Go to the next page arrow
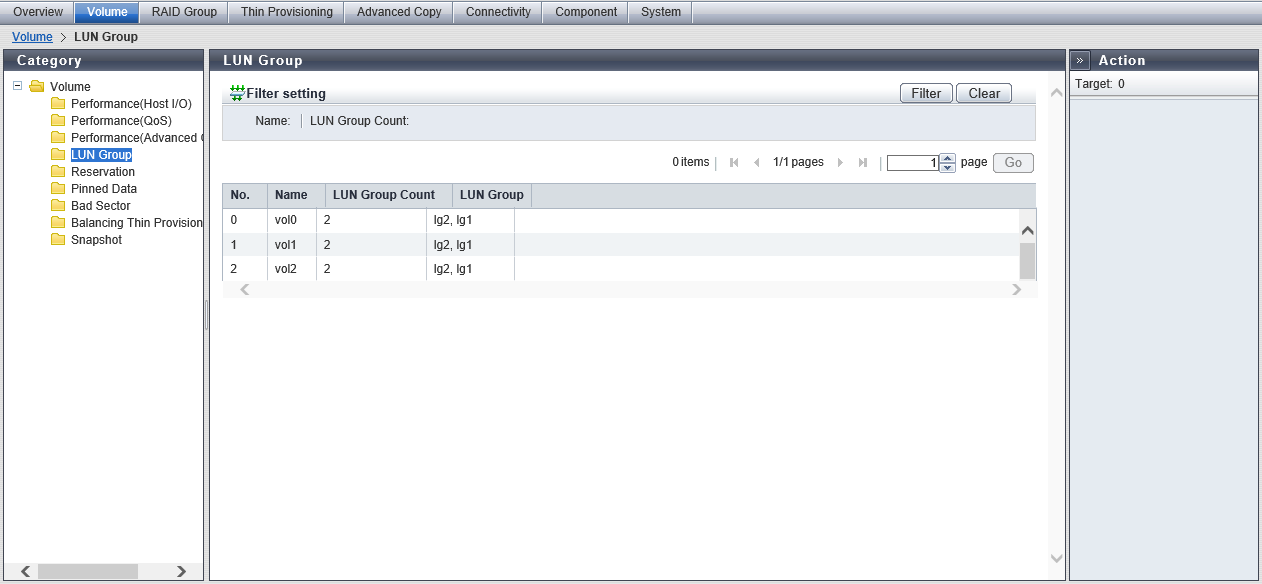Image resolution: width=1262 pixels, height=584 pixels. click(x=840, y=163)
